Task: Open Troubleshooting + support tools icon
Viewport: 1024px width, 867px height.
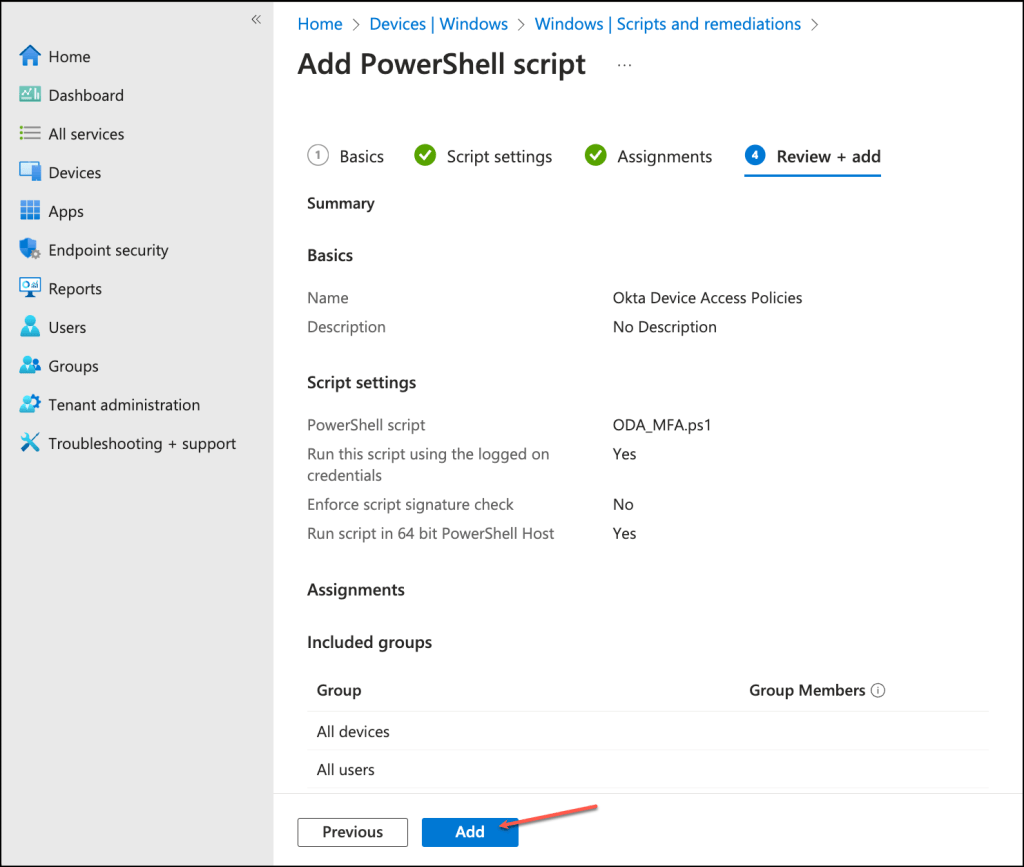Action: click(30, 443)
